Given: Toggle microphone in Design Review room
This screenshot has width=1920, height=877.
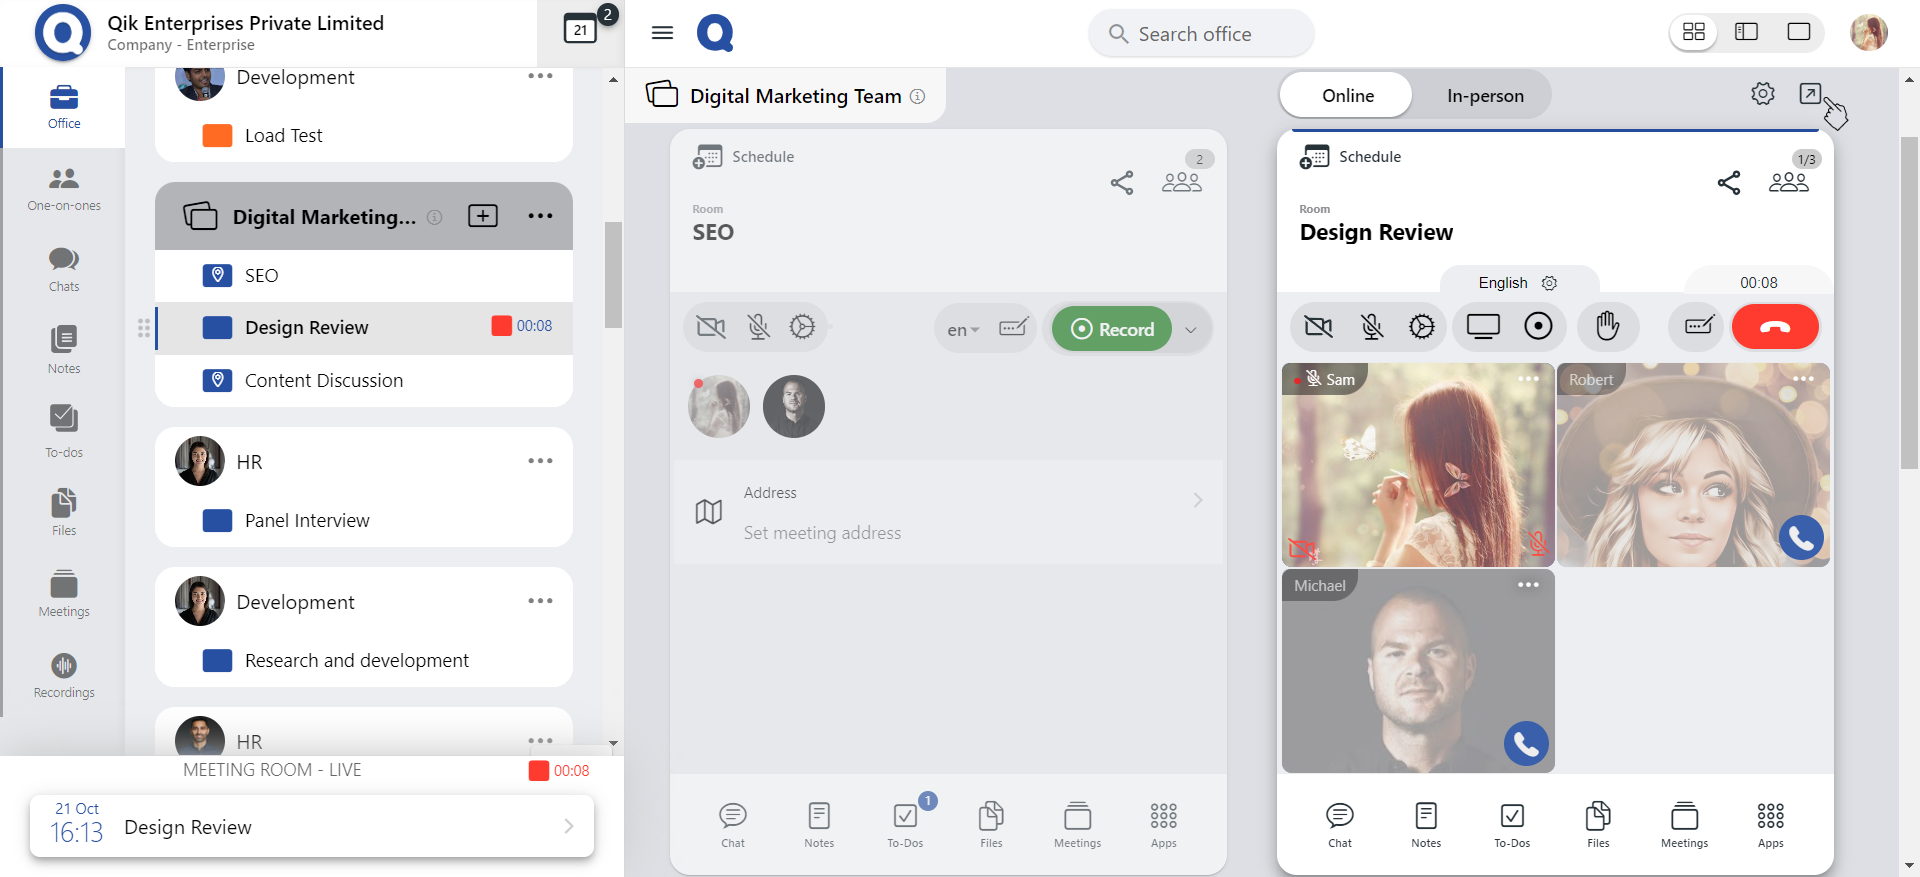Looking at the screenshot, I should (x=1371, y=327).
